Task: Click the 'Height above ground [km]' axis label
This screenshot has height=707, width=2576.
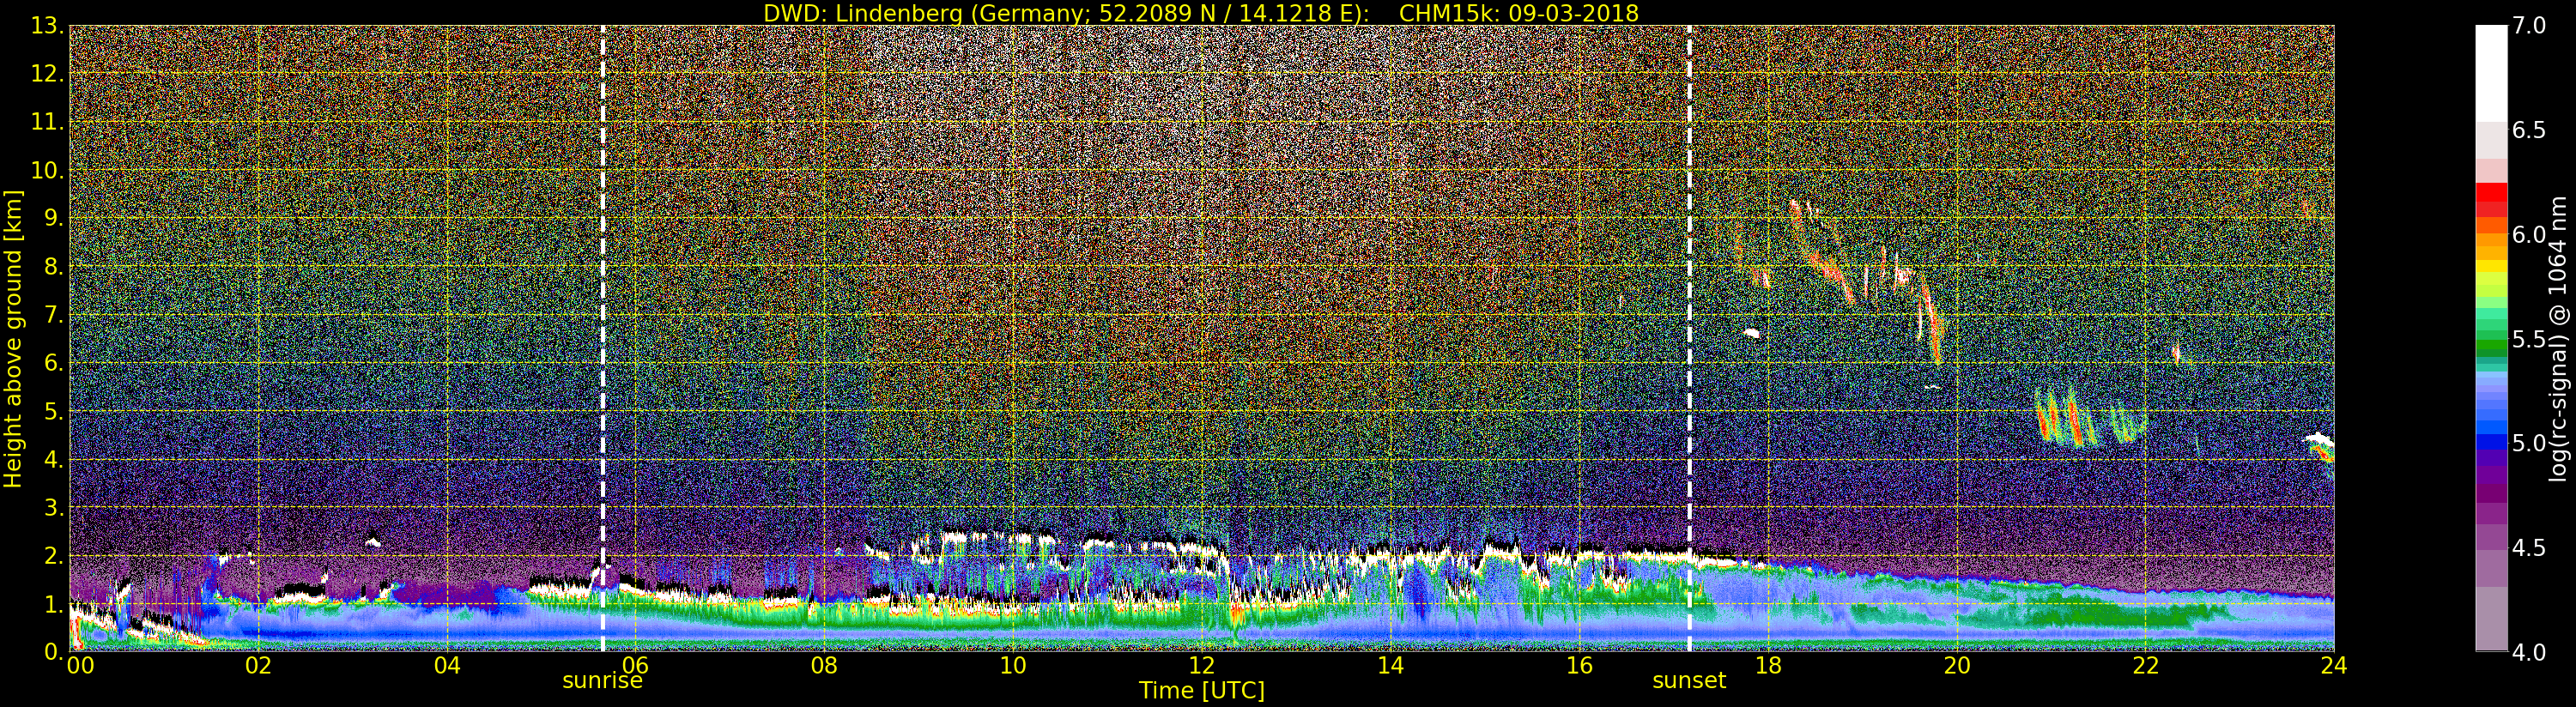Action: click(13, 339)
